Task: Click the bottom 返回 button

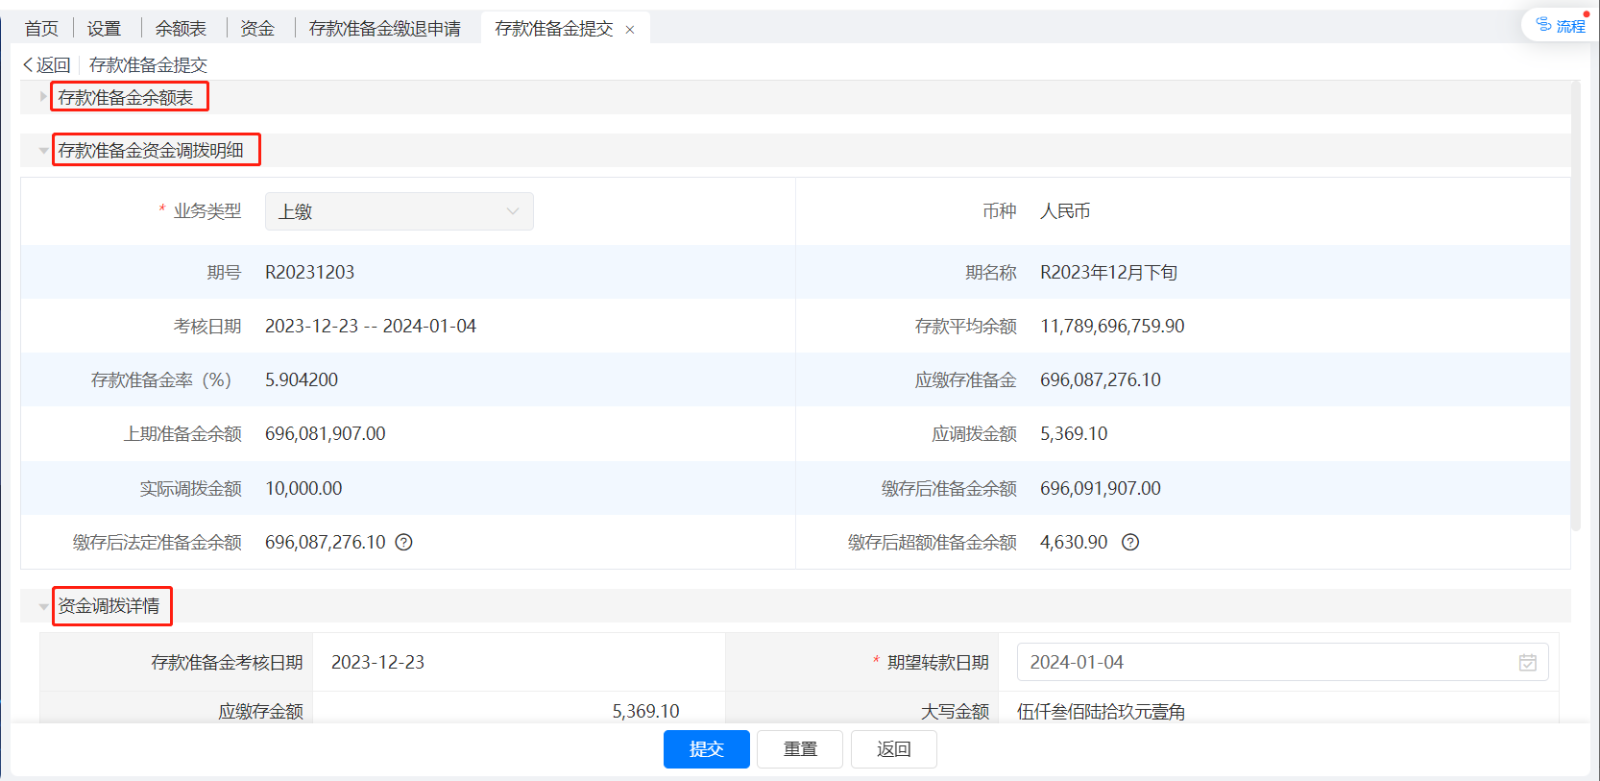Action: [893, 749]
